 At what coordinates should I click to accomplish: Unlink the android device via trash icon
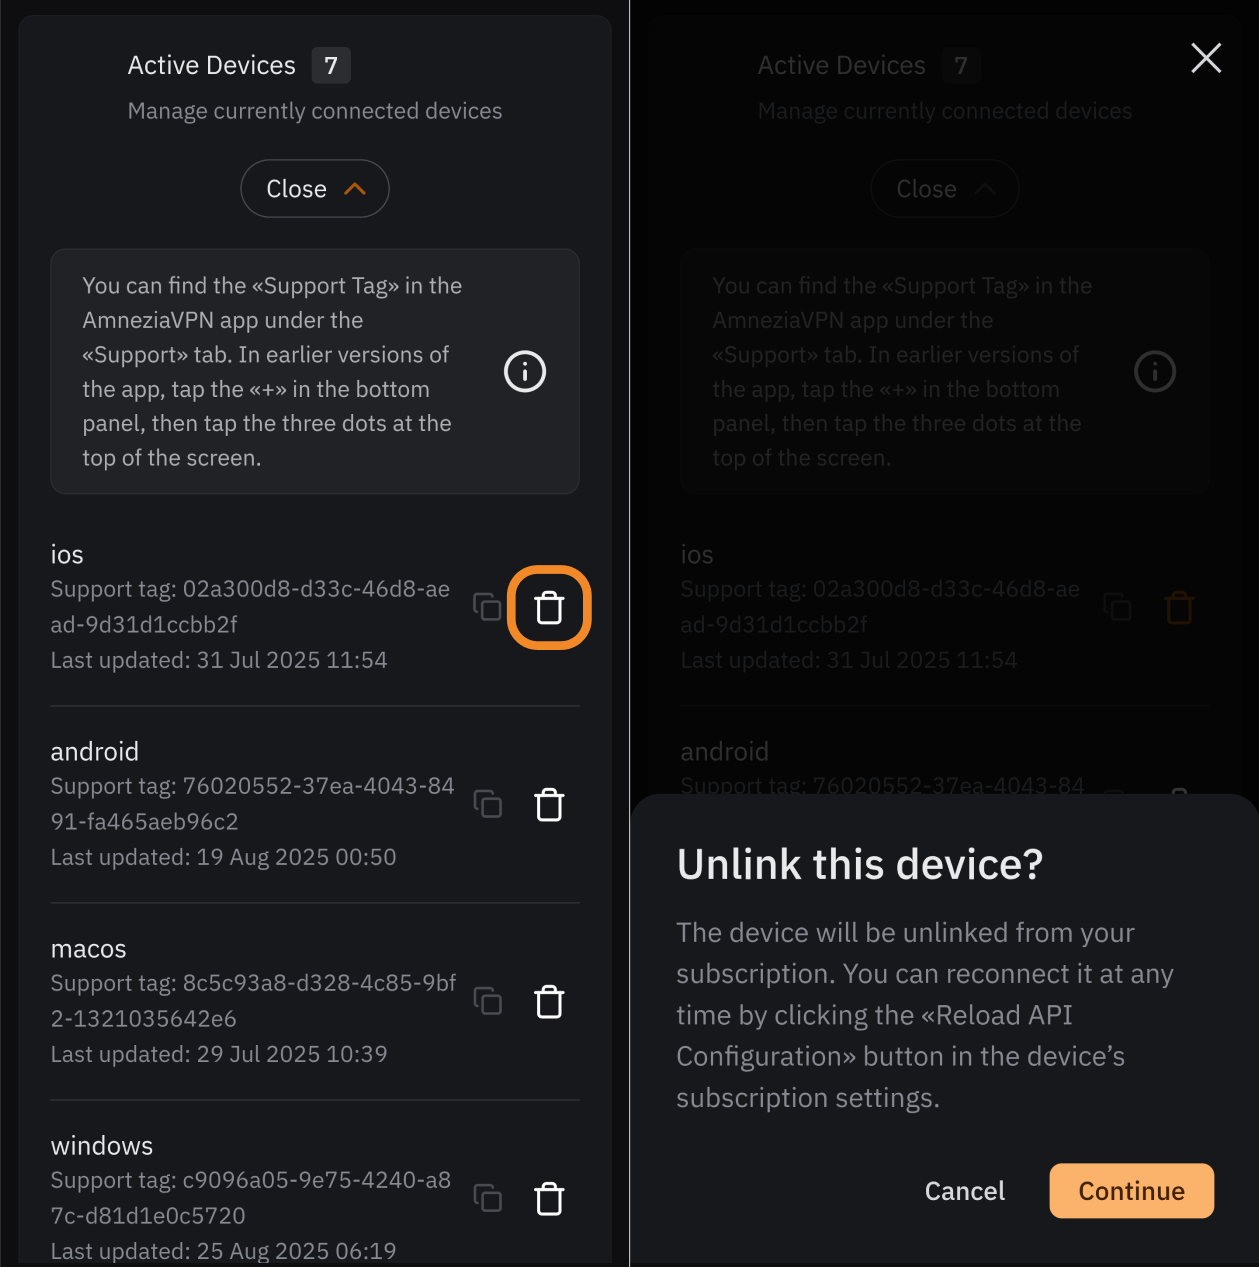(x=549, y=805)
